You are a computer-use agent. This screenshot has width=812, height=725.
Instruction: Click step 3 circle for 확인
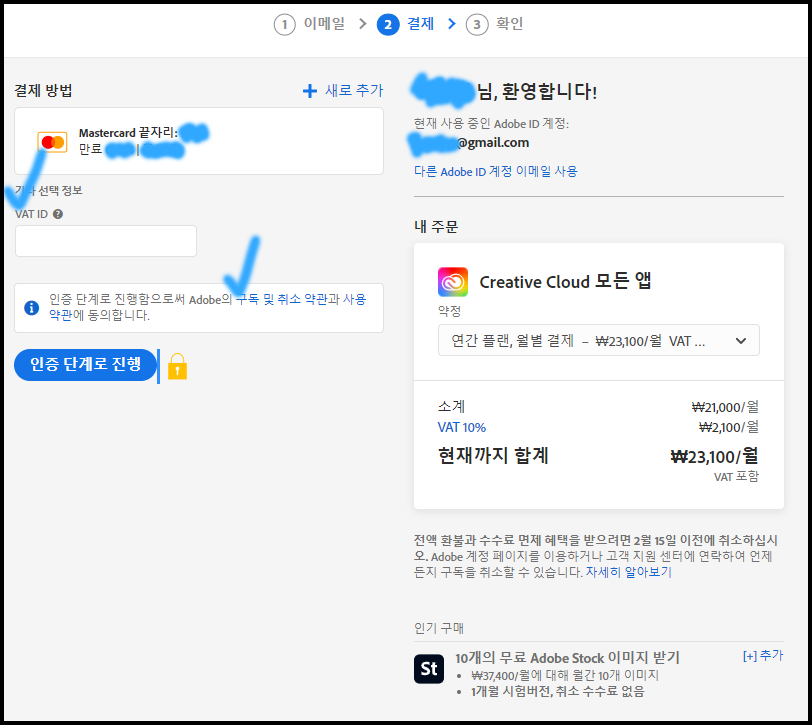tap(477, 24)
